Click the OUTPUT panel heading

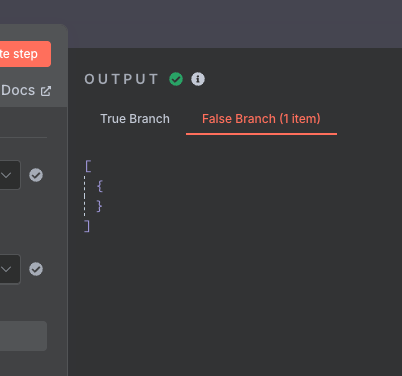(x=121, y=79)
